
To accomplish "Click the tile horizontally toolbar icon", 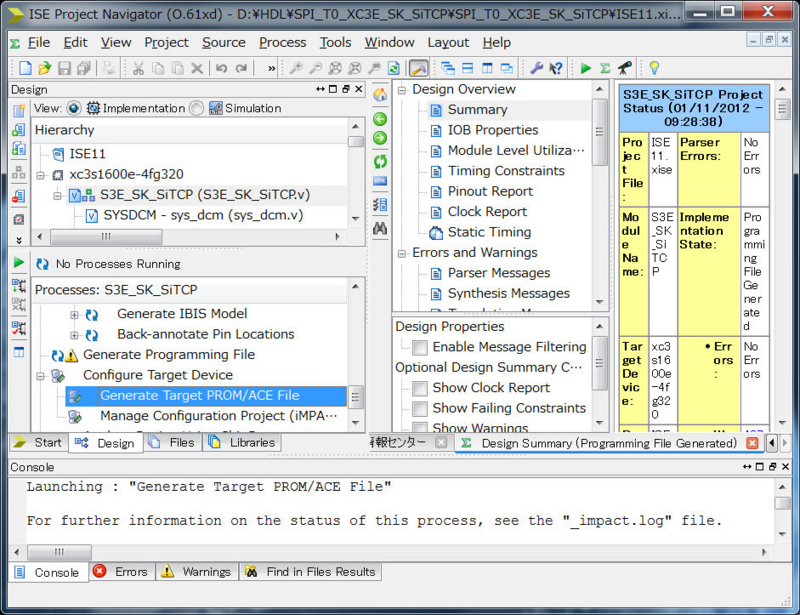I will click(x=467, y=68).
